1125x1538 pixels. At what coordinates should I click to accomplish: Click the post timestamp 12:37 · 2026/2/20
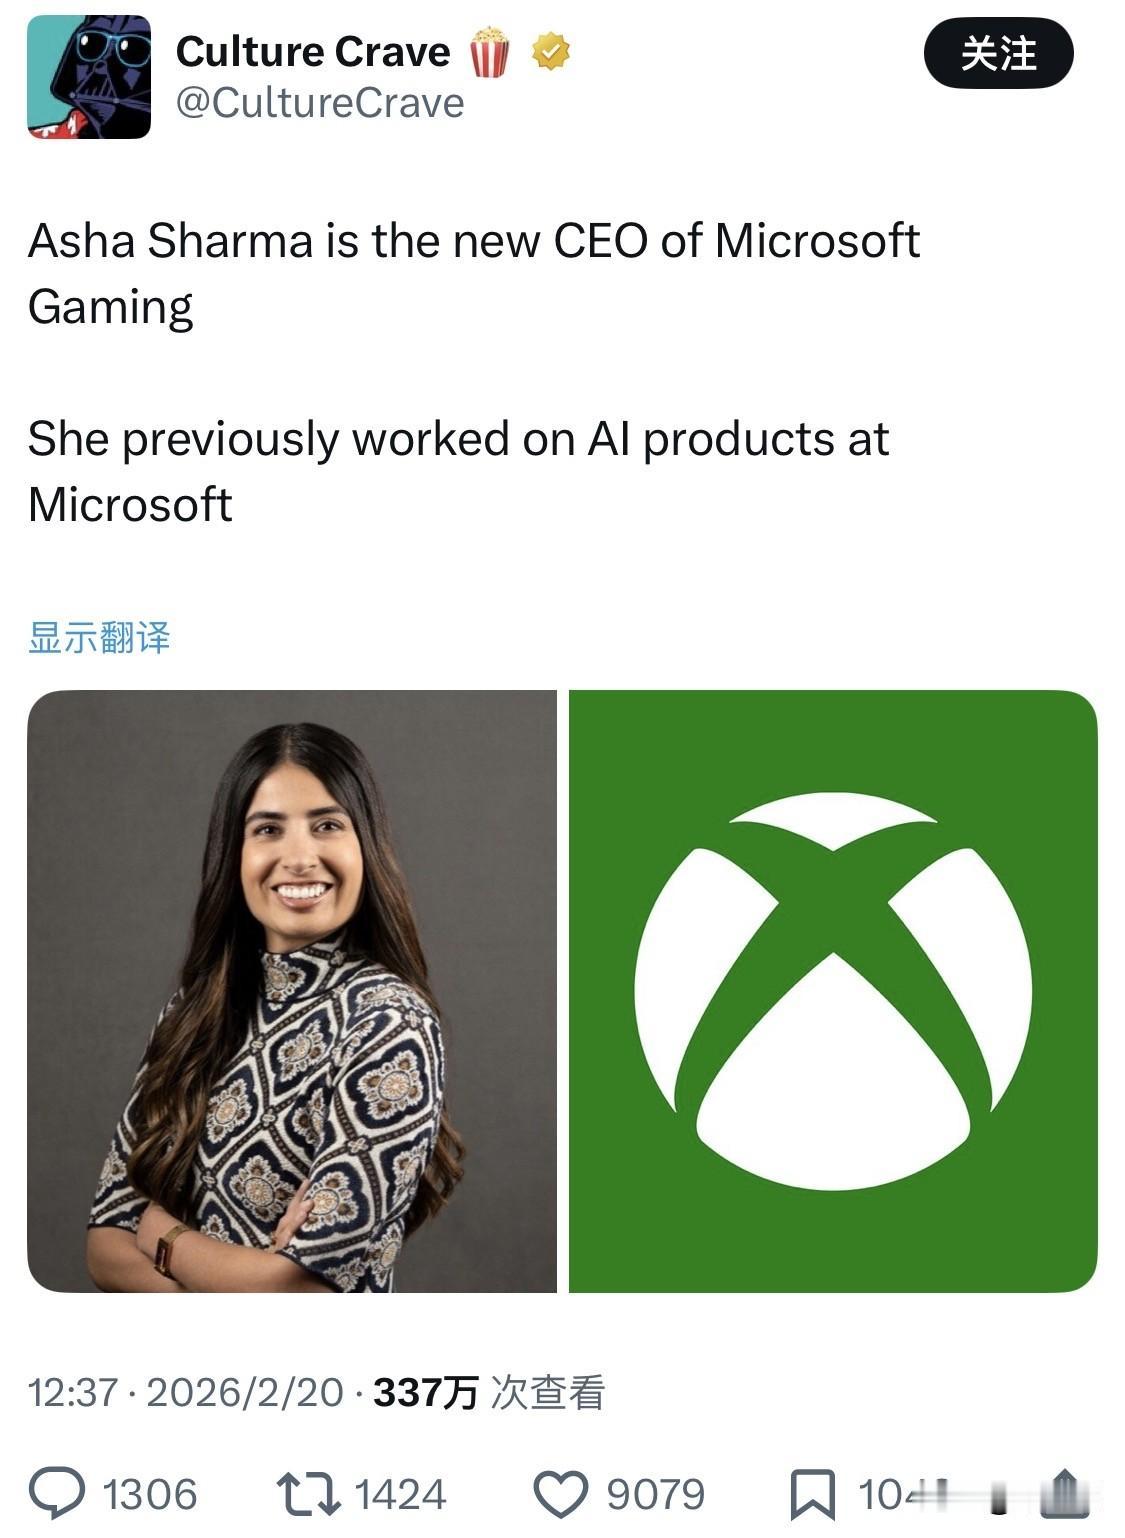click(x=185, y=1392)
